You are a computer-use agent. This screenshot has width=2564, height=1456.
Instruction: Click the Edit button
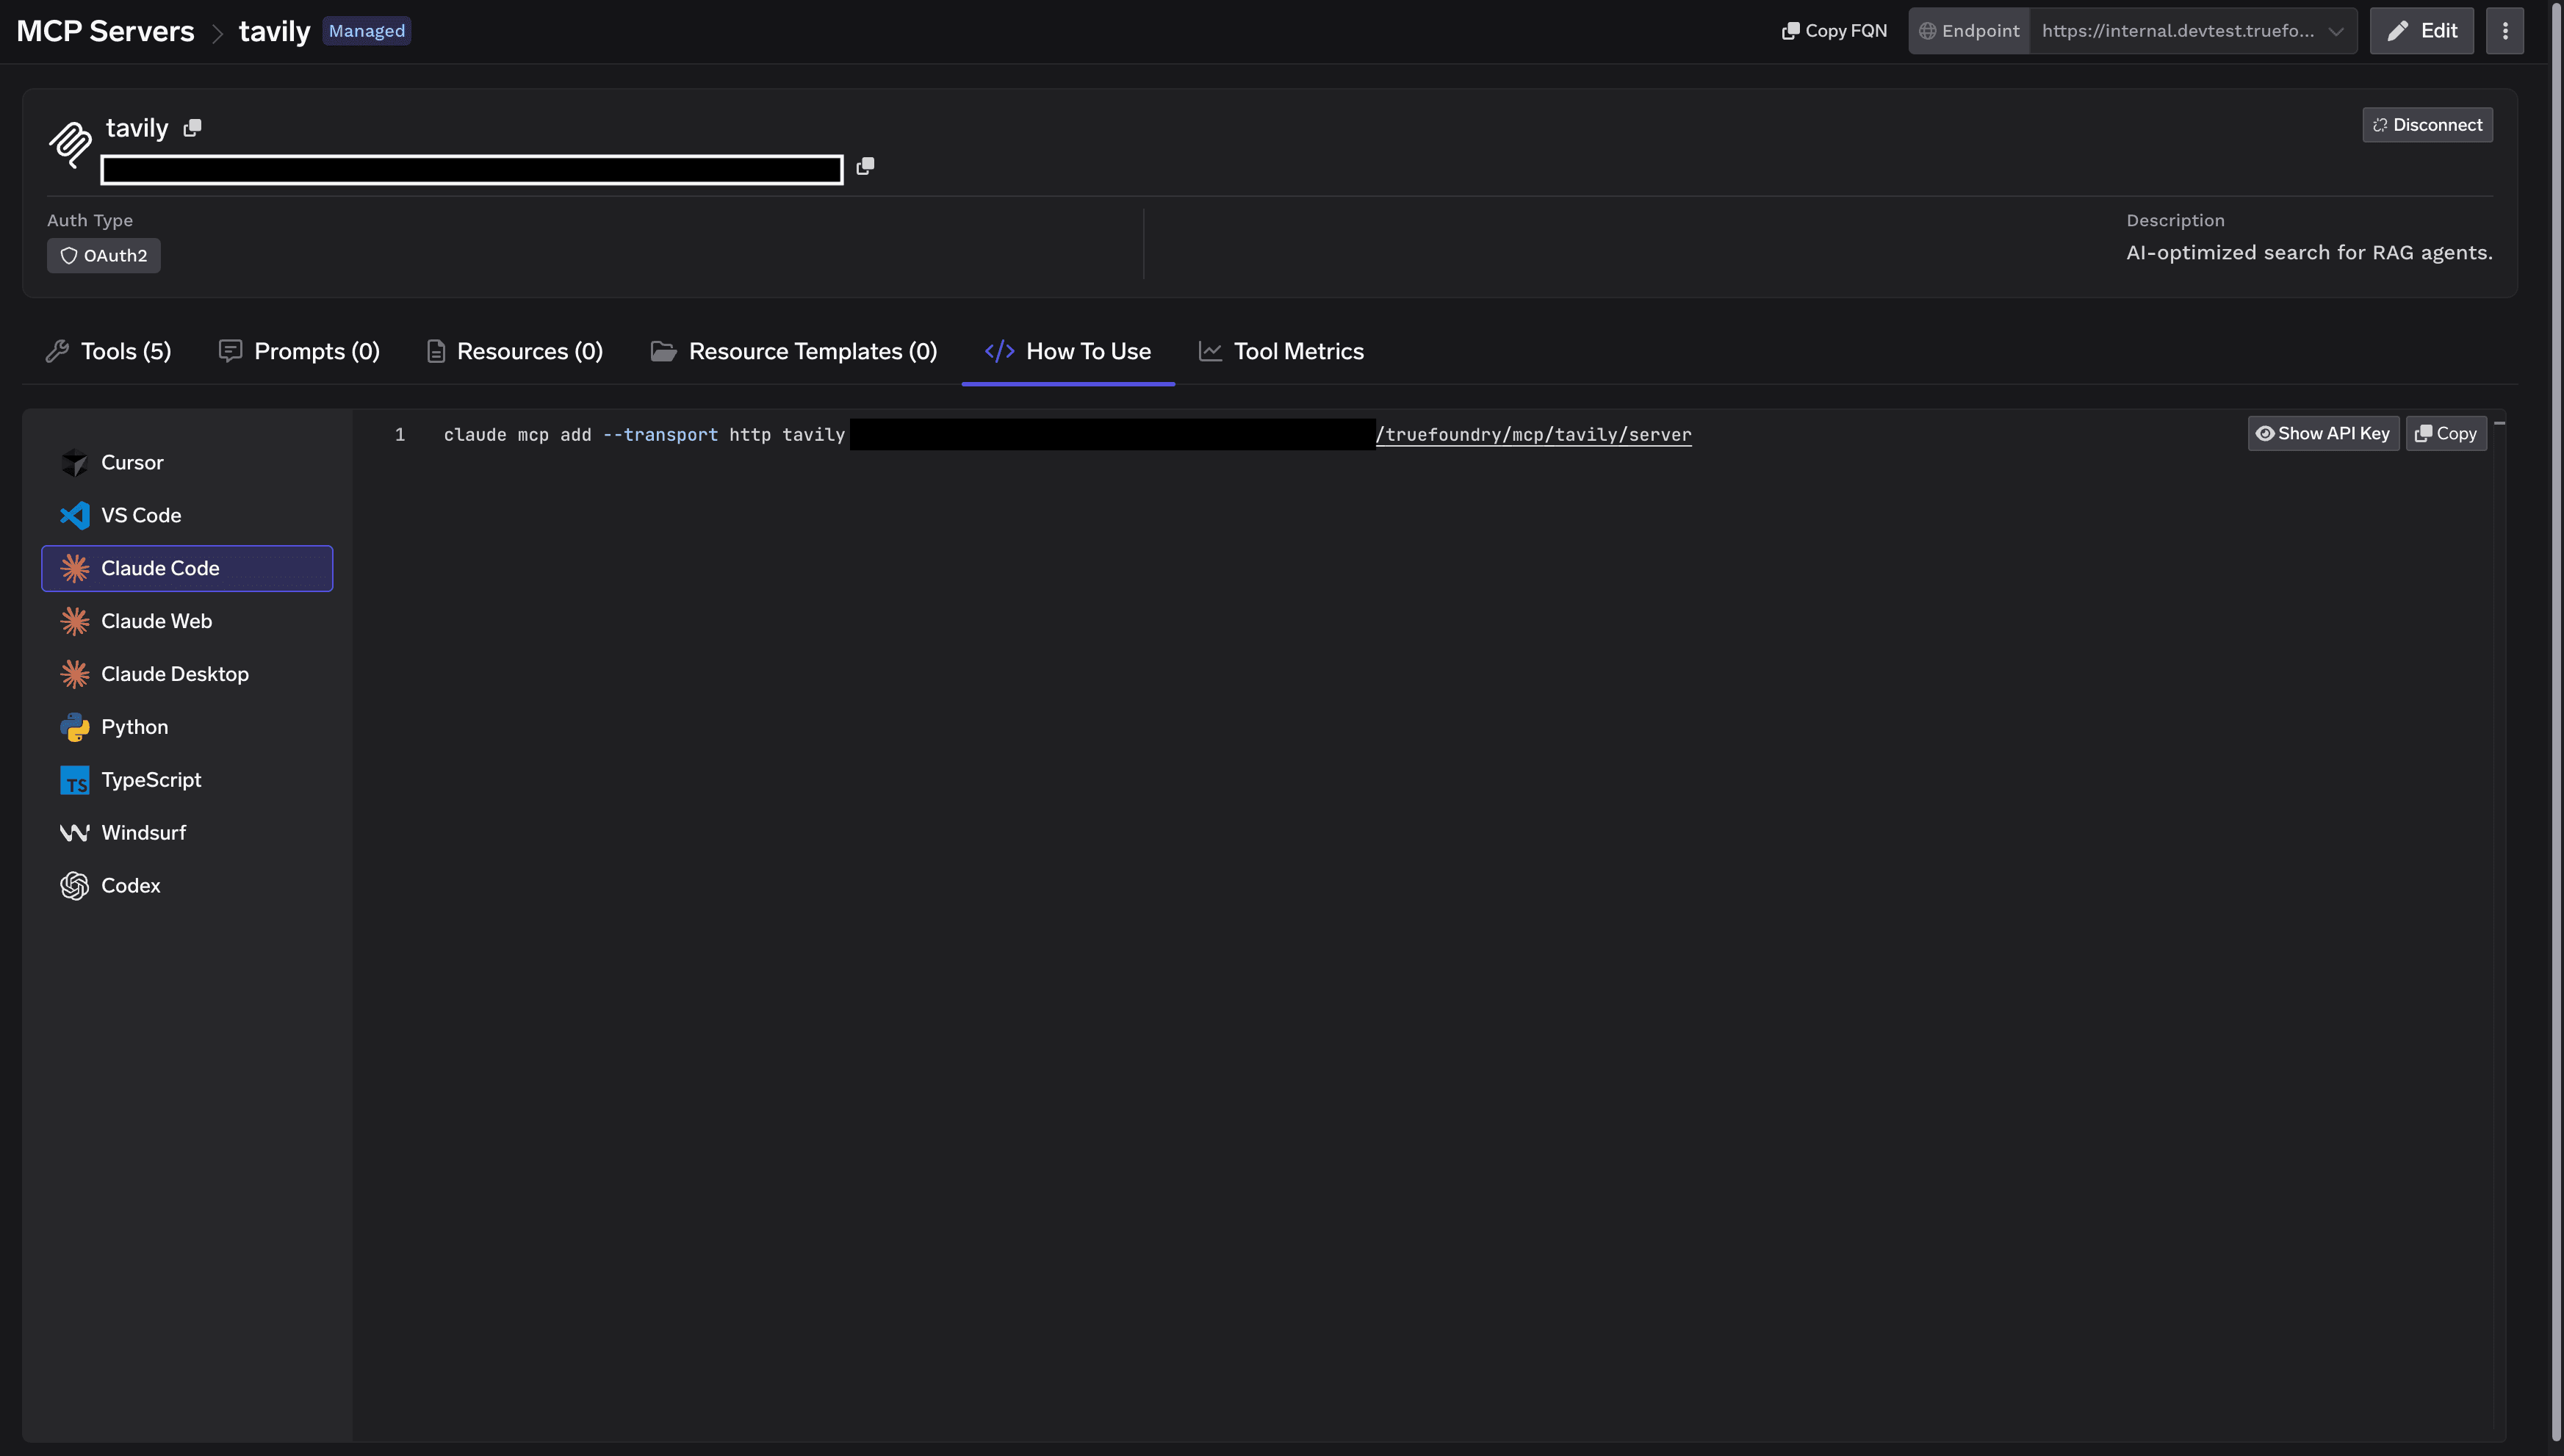point(2421,31)
